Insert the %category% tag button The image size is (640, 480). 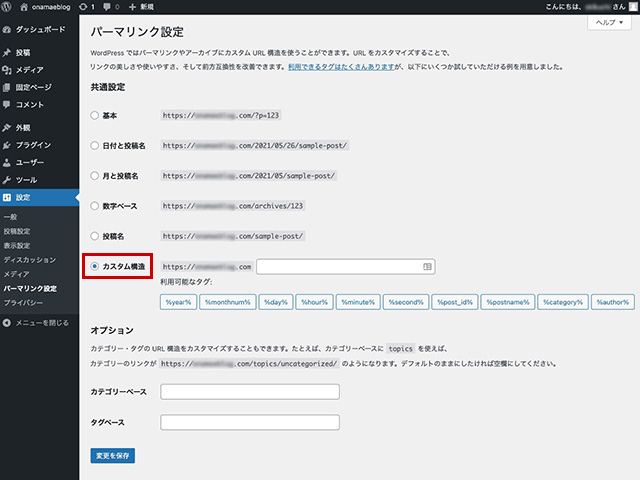coord(563,302)
